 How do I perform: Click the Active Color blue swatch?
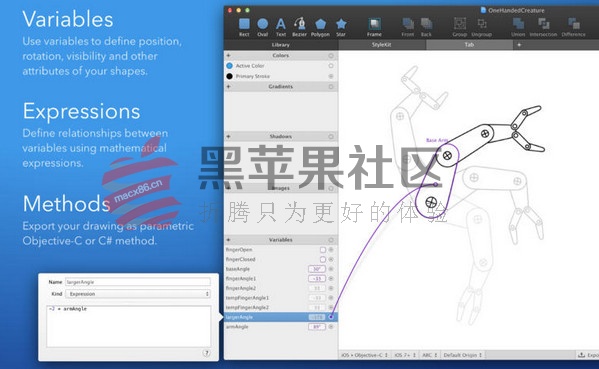(x=230, y=66)
